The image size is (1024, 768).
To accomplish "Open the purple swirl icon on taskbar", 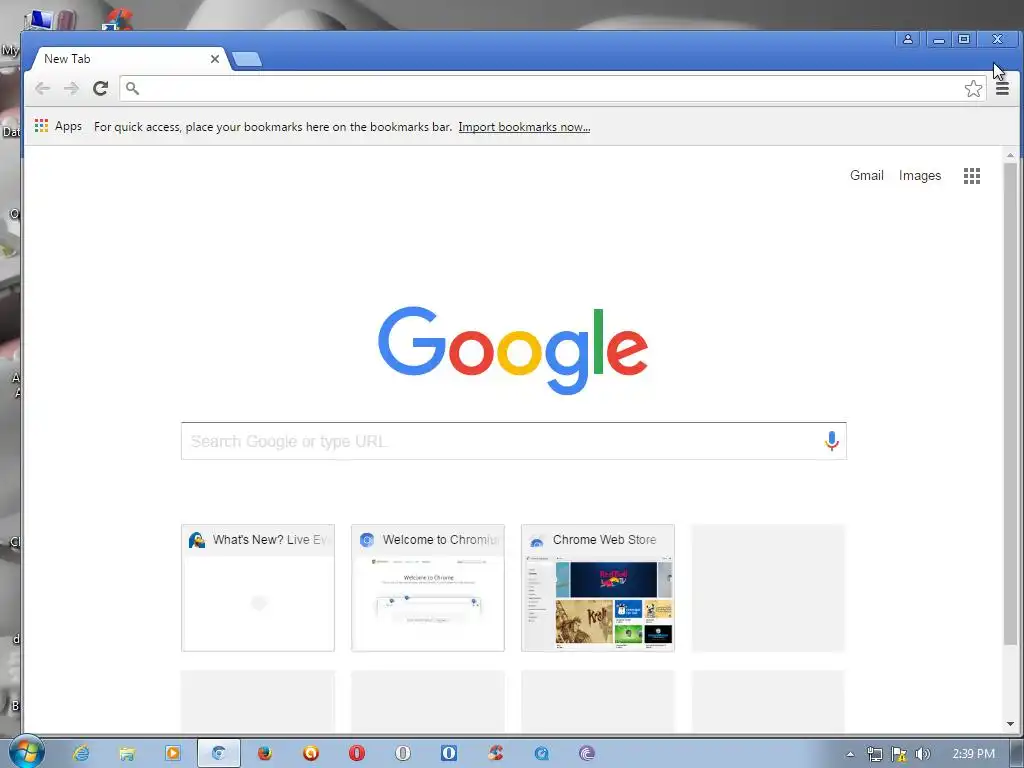I will [587, 753].
